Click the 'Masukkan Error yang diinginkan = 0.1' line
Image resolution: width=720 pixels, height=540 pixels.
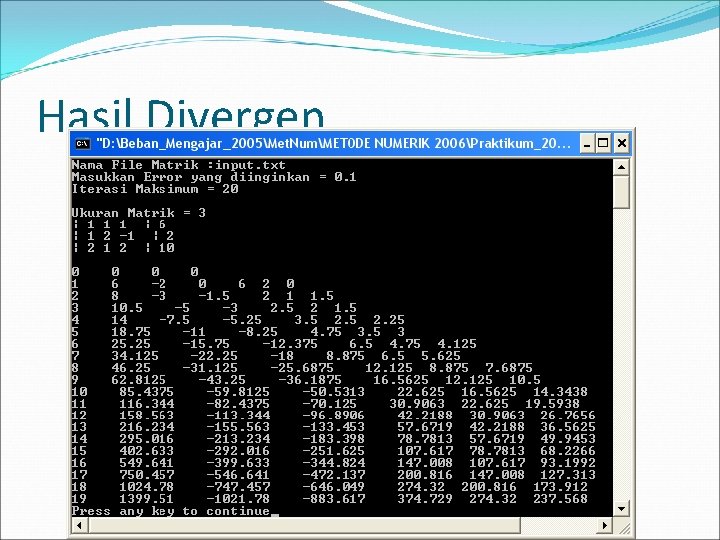(214, 177)
